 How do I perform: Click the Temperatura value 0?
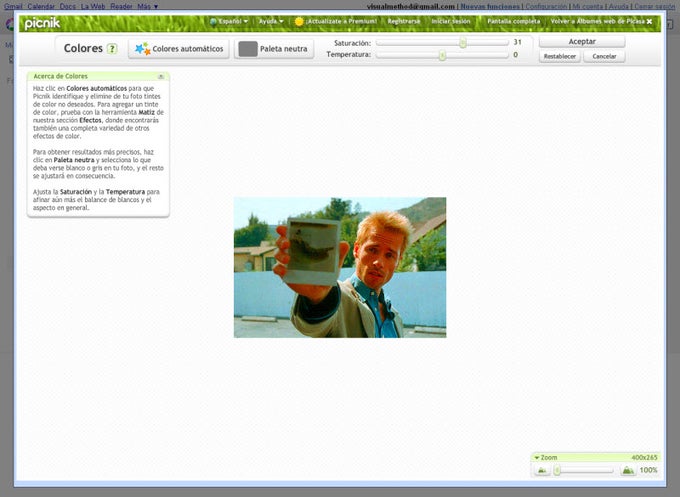(516, 55)
